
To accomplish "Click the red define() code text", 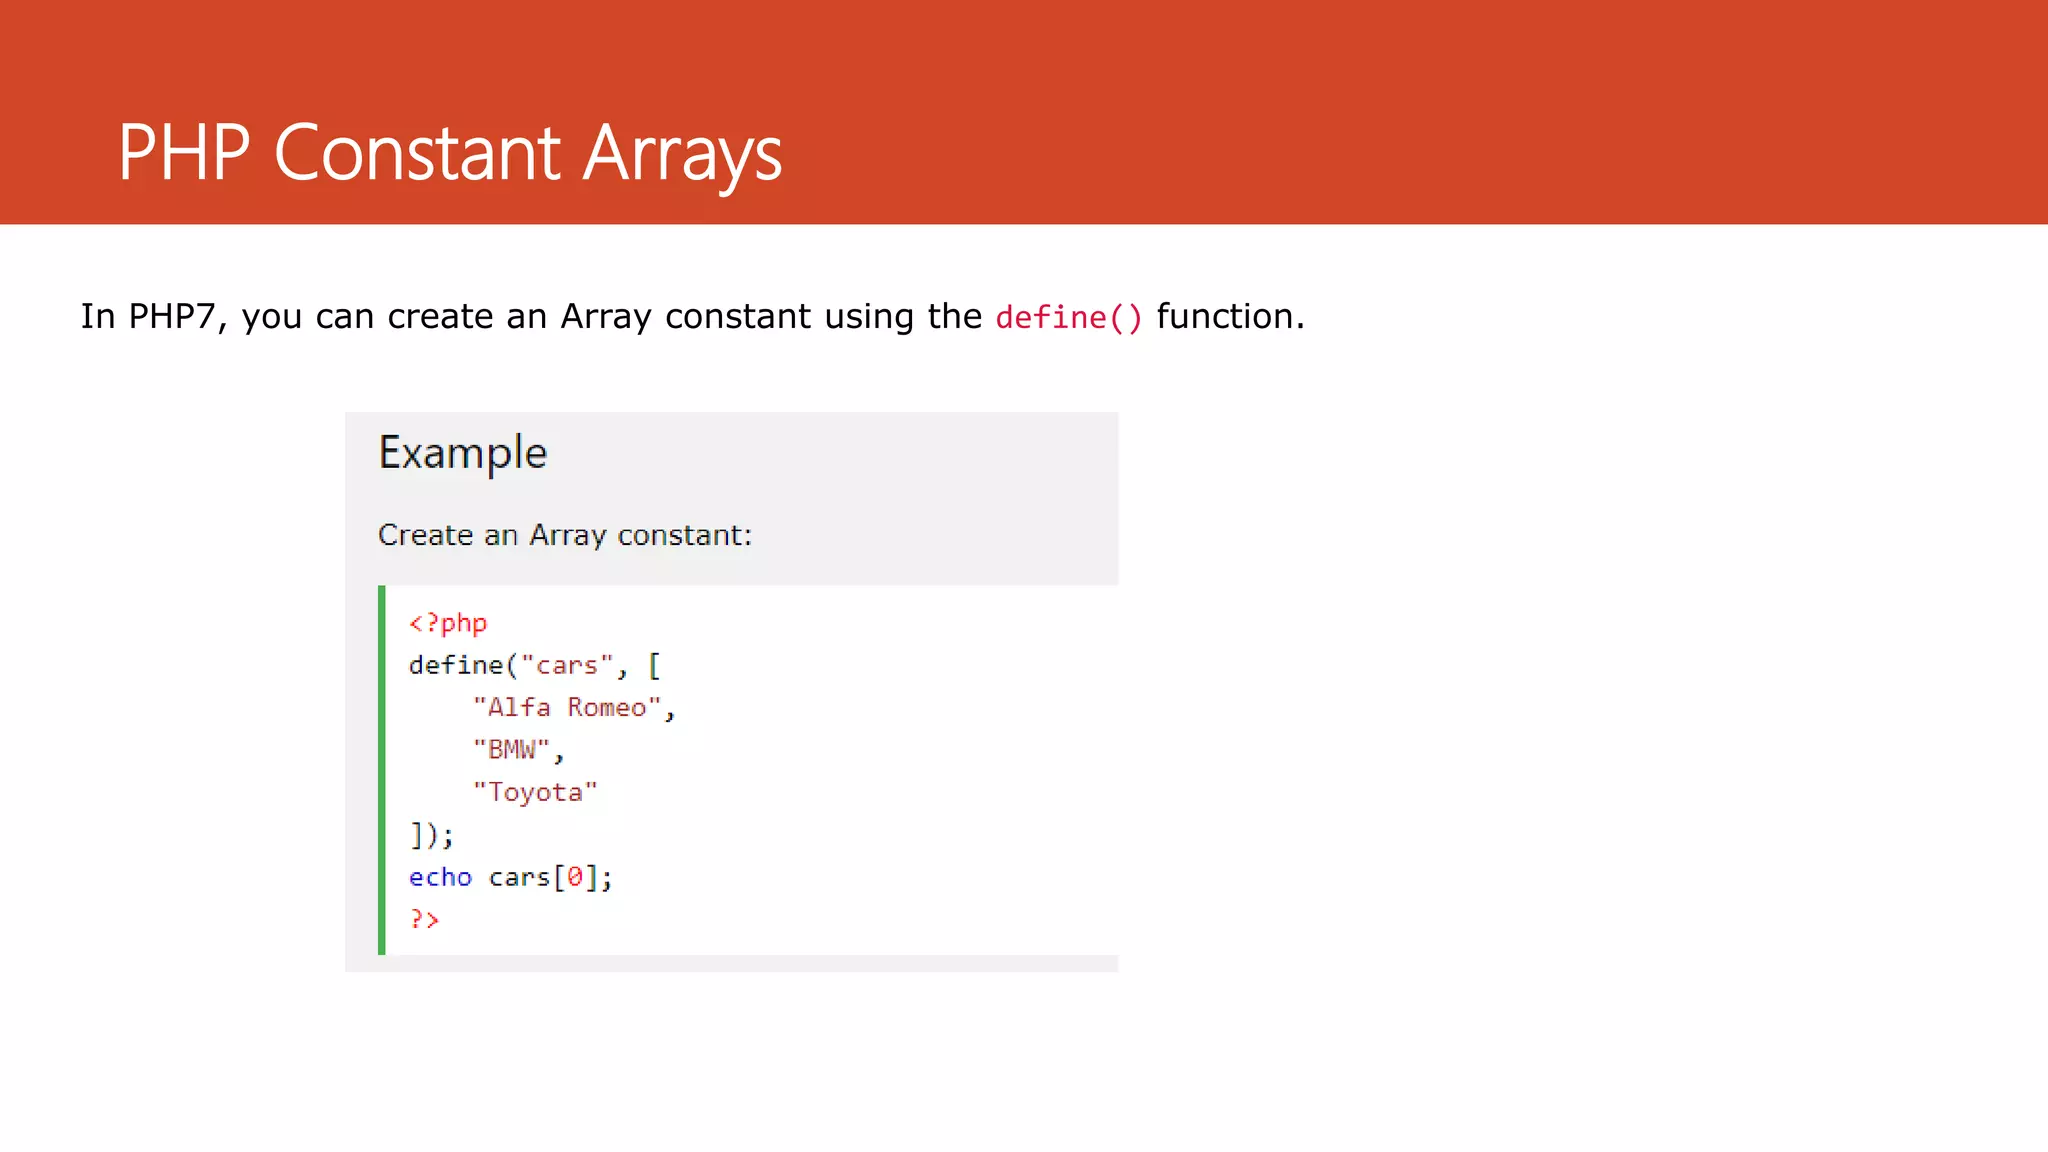I will click(x=1068, y=318).
